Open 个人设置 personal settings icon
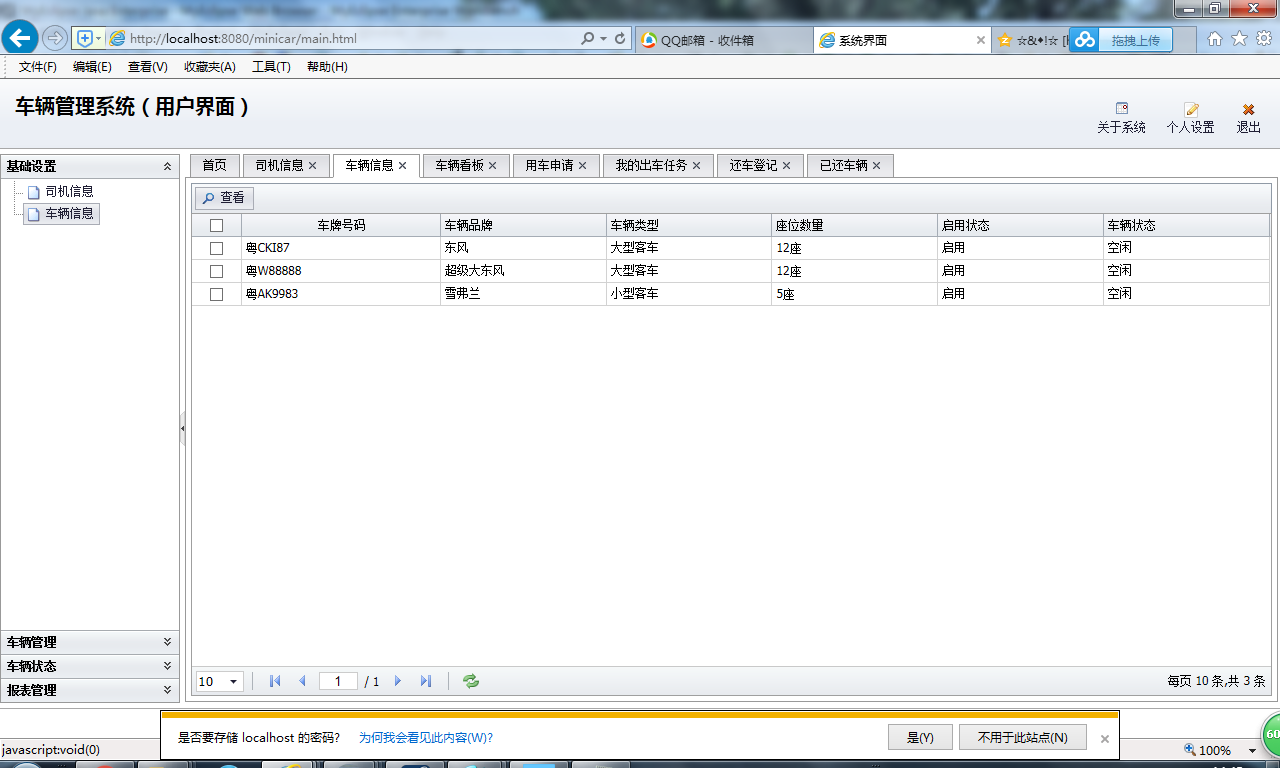 [x=1190, y=113]
